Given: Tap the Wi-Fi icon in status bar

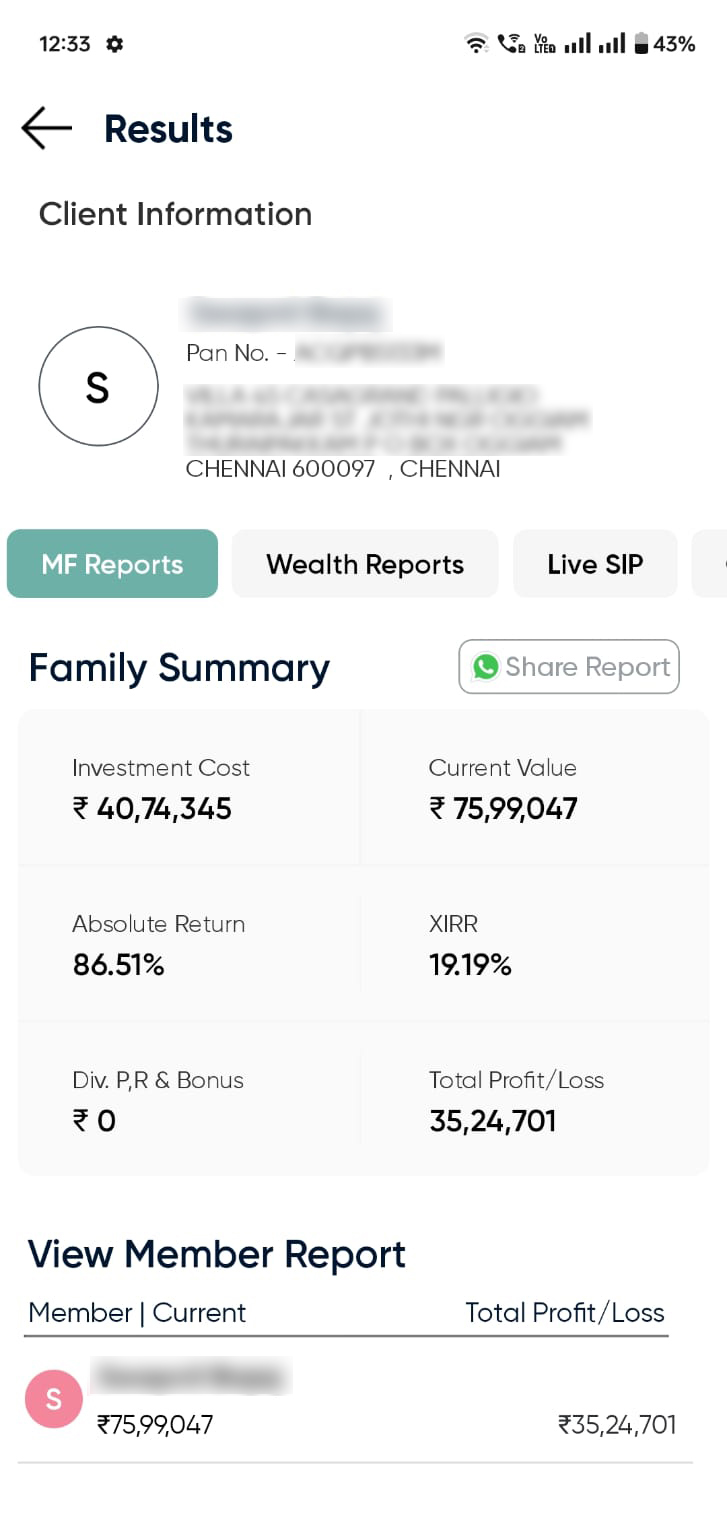Looking at the screenshot, I should (x=476, y=44).
